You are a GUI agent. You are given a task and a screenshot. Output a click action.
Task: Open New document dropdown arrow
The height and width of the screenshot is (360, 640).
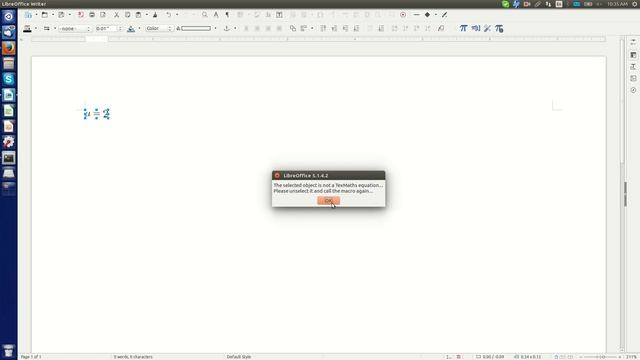(x=36, y=15)
